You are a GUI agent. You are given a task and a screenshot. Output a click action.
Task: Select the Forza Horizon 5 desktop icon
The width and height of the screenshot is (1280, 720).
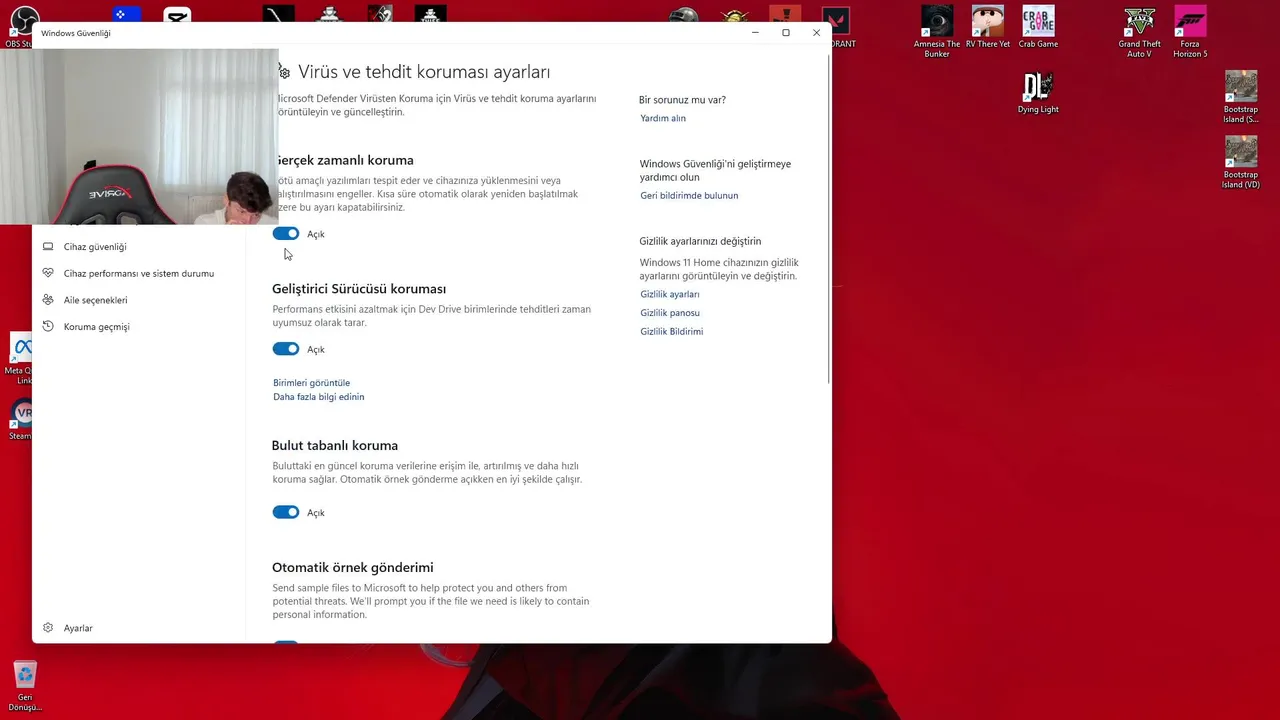point(1191,32)
